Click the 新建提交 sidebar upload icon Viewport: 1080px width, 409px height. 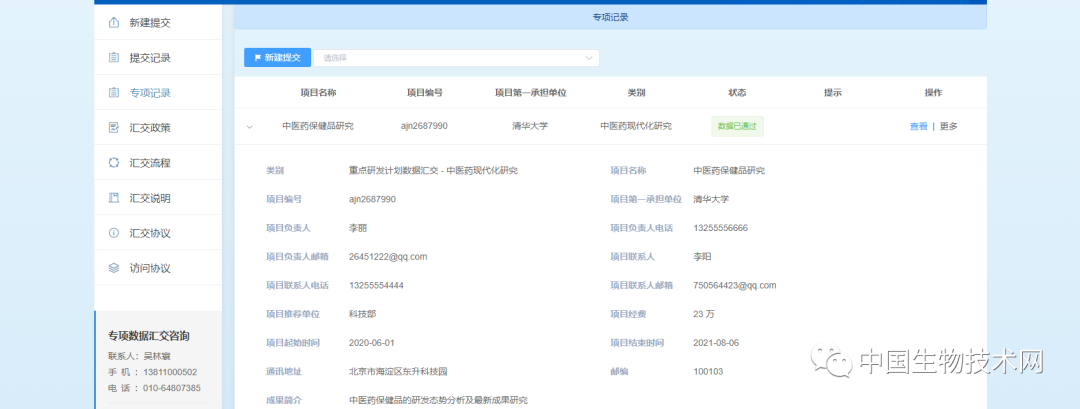[113, 22]
